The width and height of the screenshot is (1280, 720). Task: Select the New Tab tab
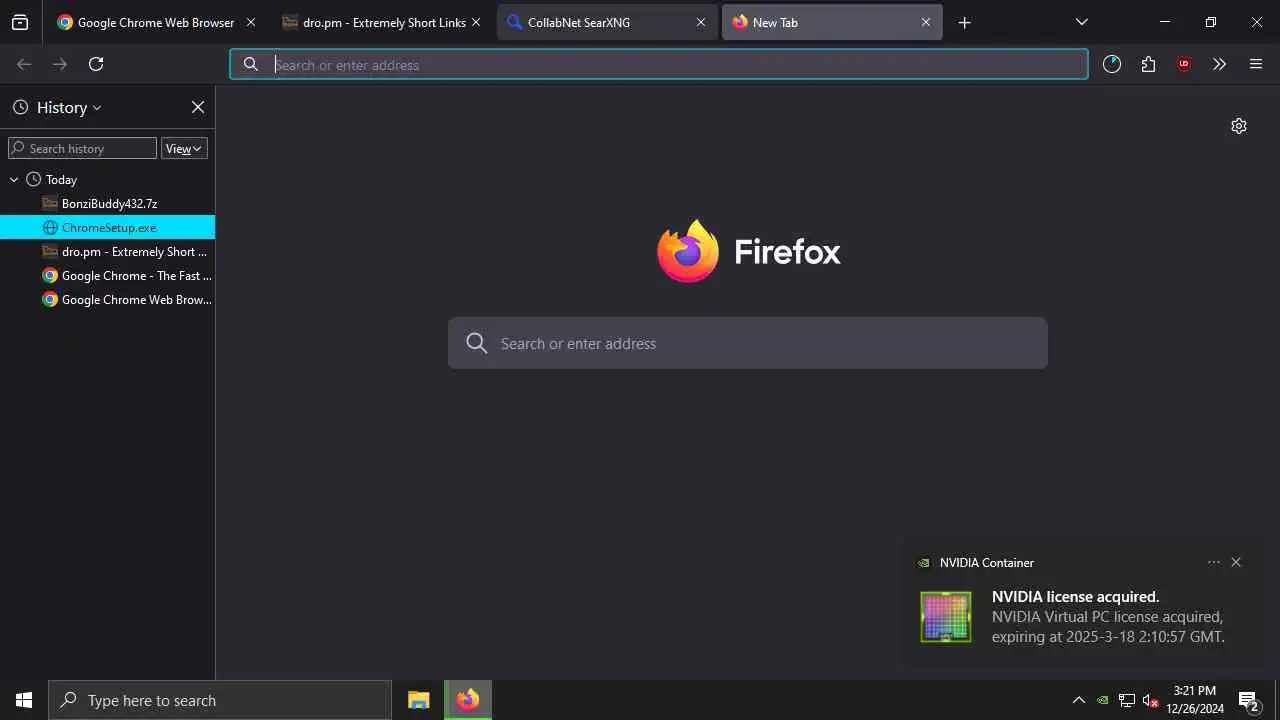pos(832,22)
